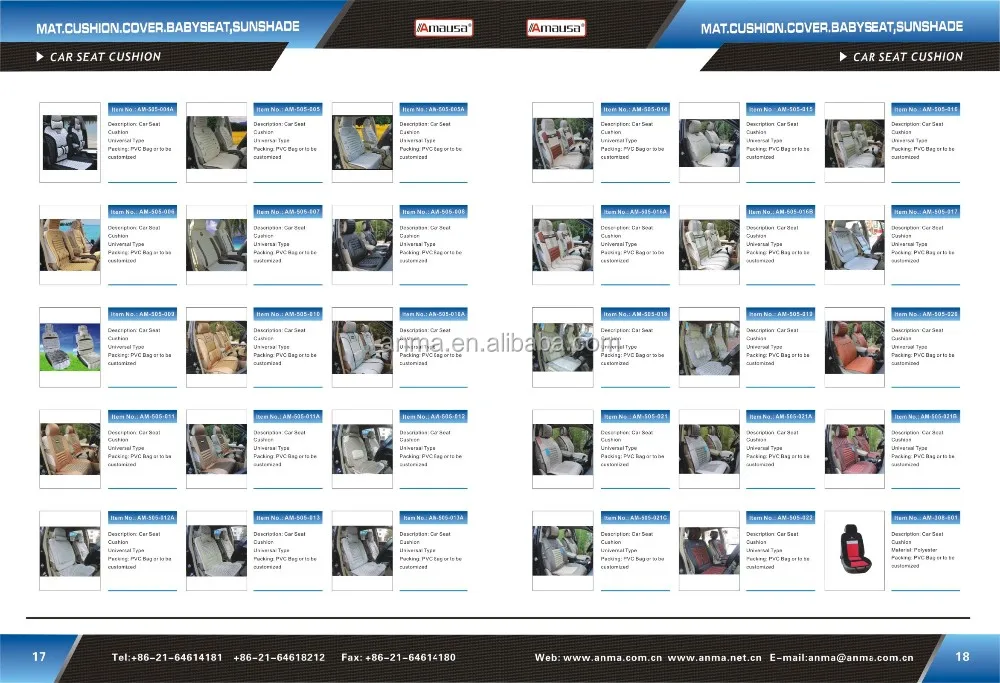View the grass-background photo of AM-505-009

pos(70,347)
